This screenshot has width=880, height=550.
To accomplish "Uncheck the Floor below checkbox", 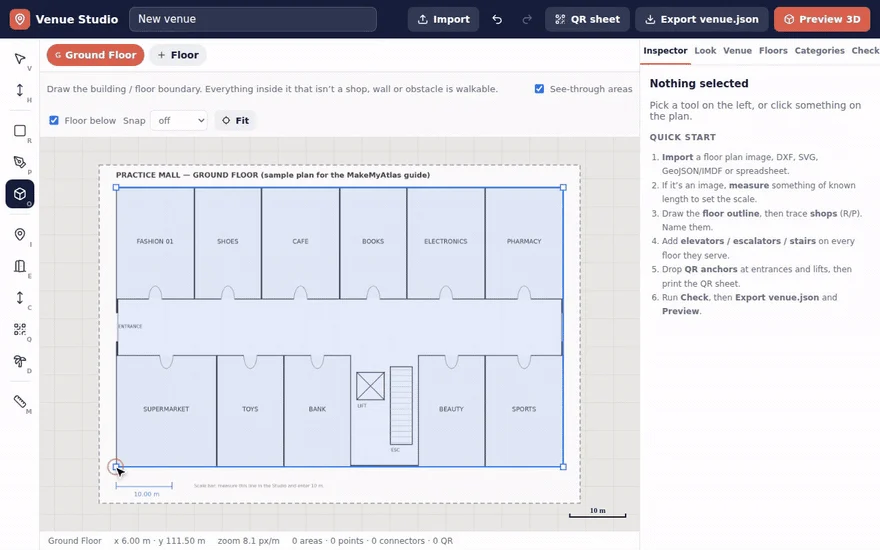I will (54, 120).
